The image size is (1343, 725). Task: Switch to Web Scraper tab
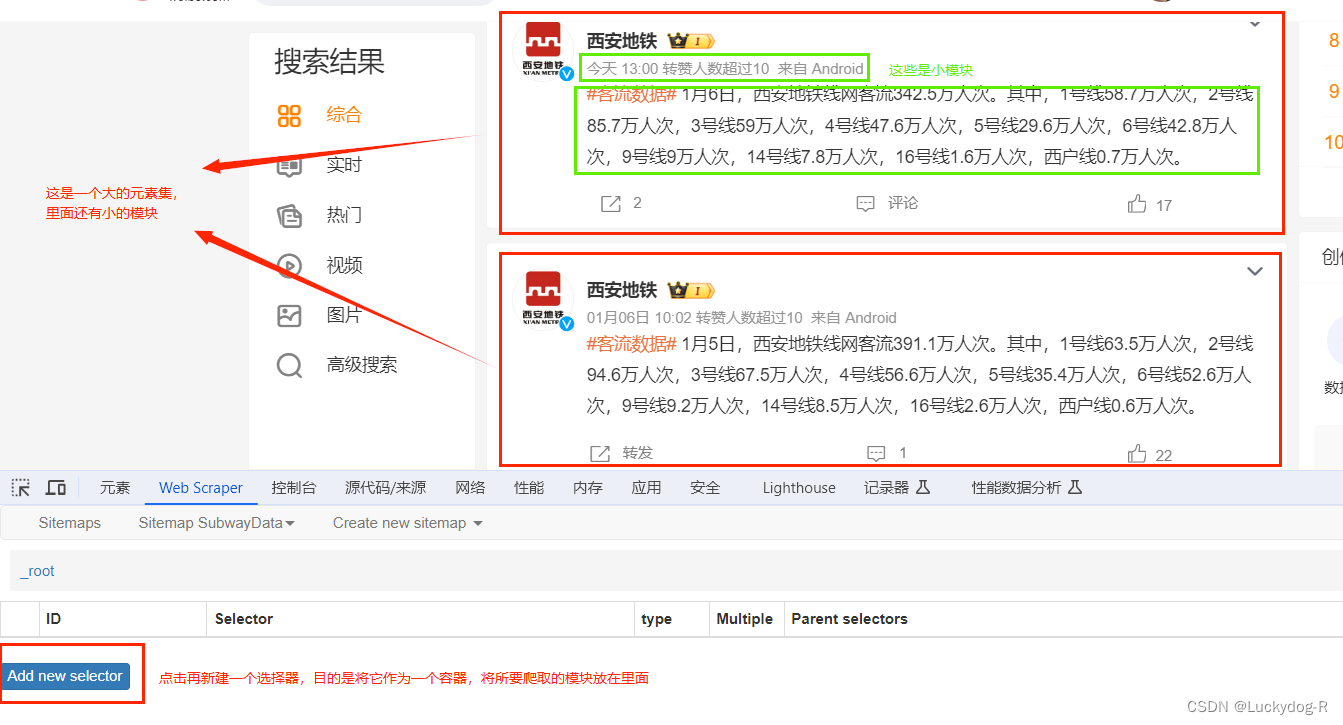point(201,488)
